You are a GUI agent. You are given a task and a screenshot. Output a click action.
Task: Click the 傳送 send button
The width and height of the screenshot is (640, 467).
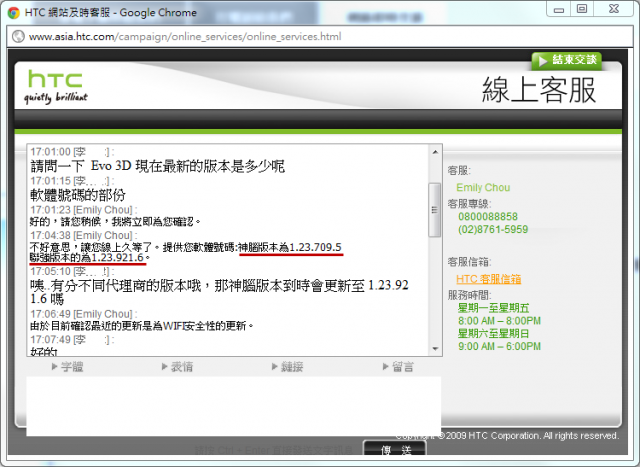395,448
